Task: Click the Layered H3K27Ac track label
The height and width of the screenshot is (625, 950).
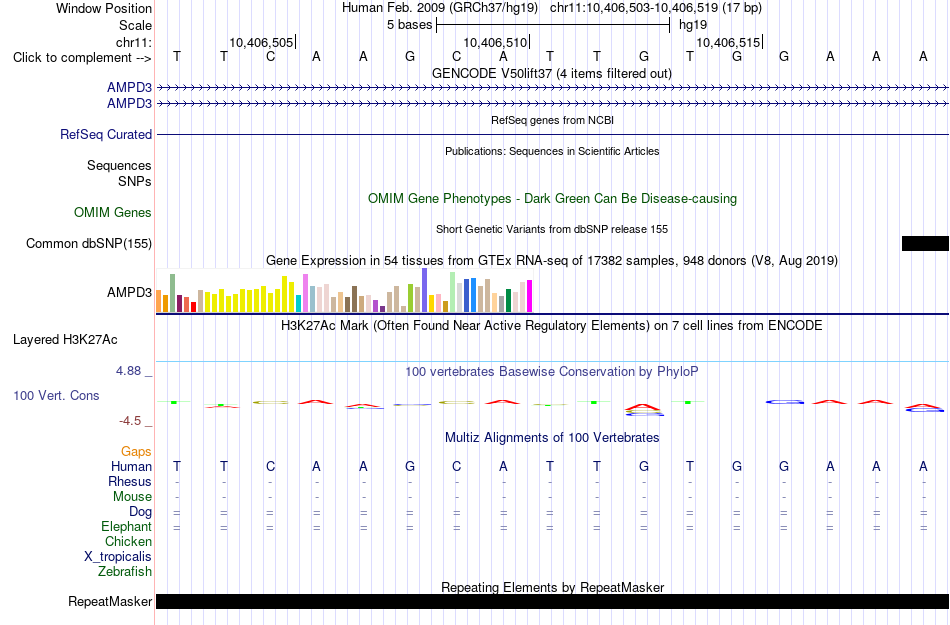Action: 65,340
